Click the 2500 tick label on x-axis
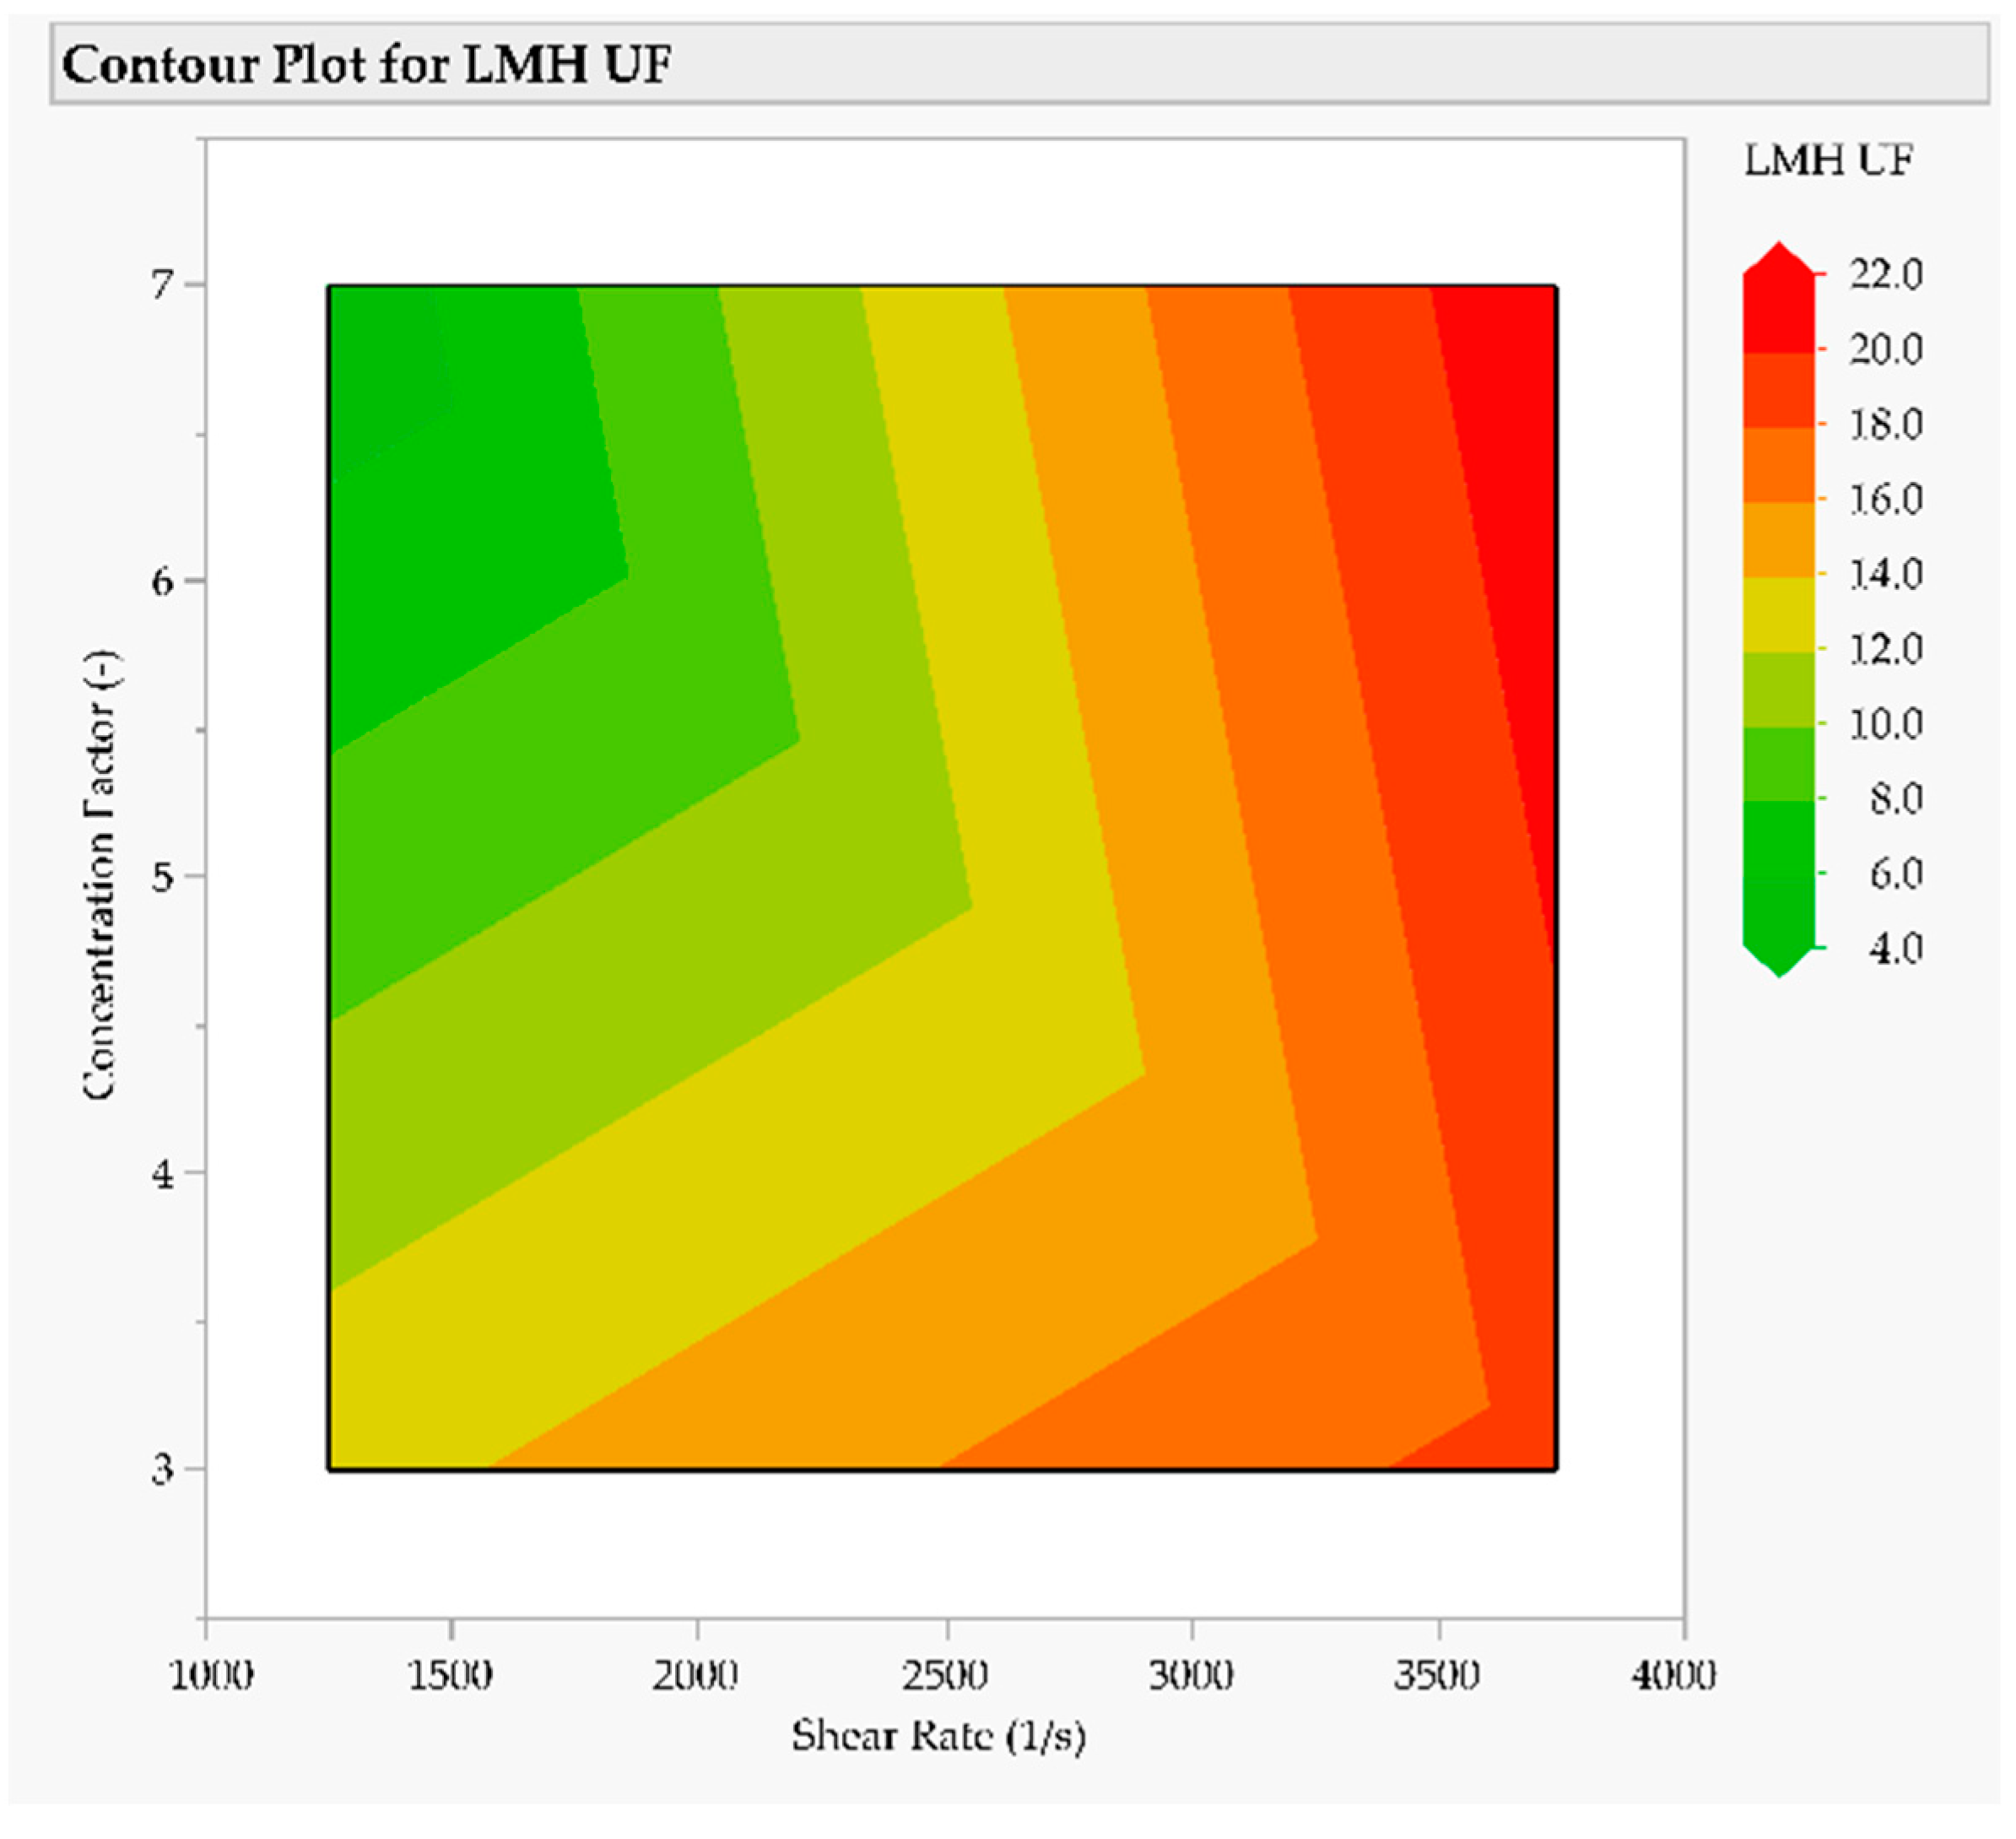 point(944,1674)
